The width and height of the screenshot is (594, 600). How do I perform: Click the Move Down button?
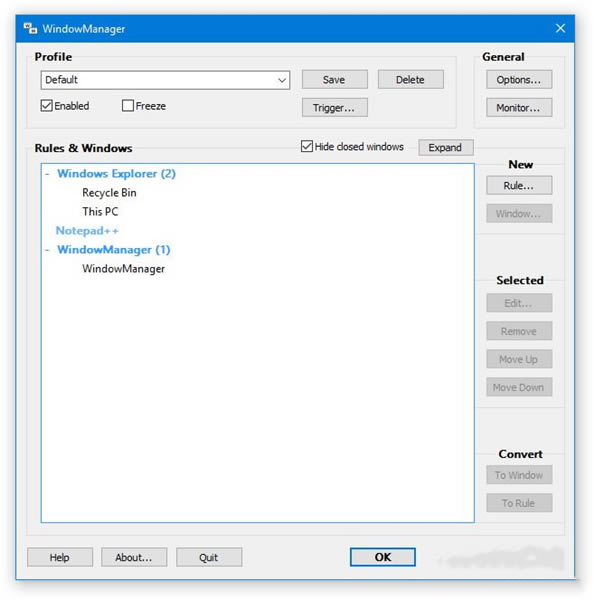coord(519,387)
